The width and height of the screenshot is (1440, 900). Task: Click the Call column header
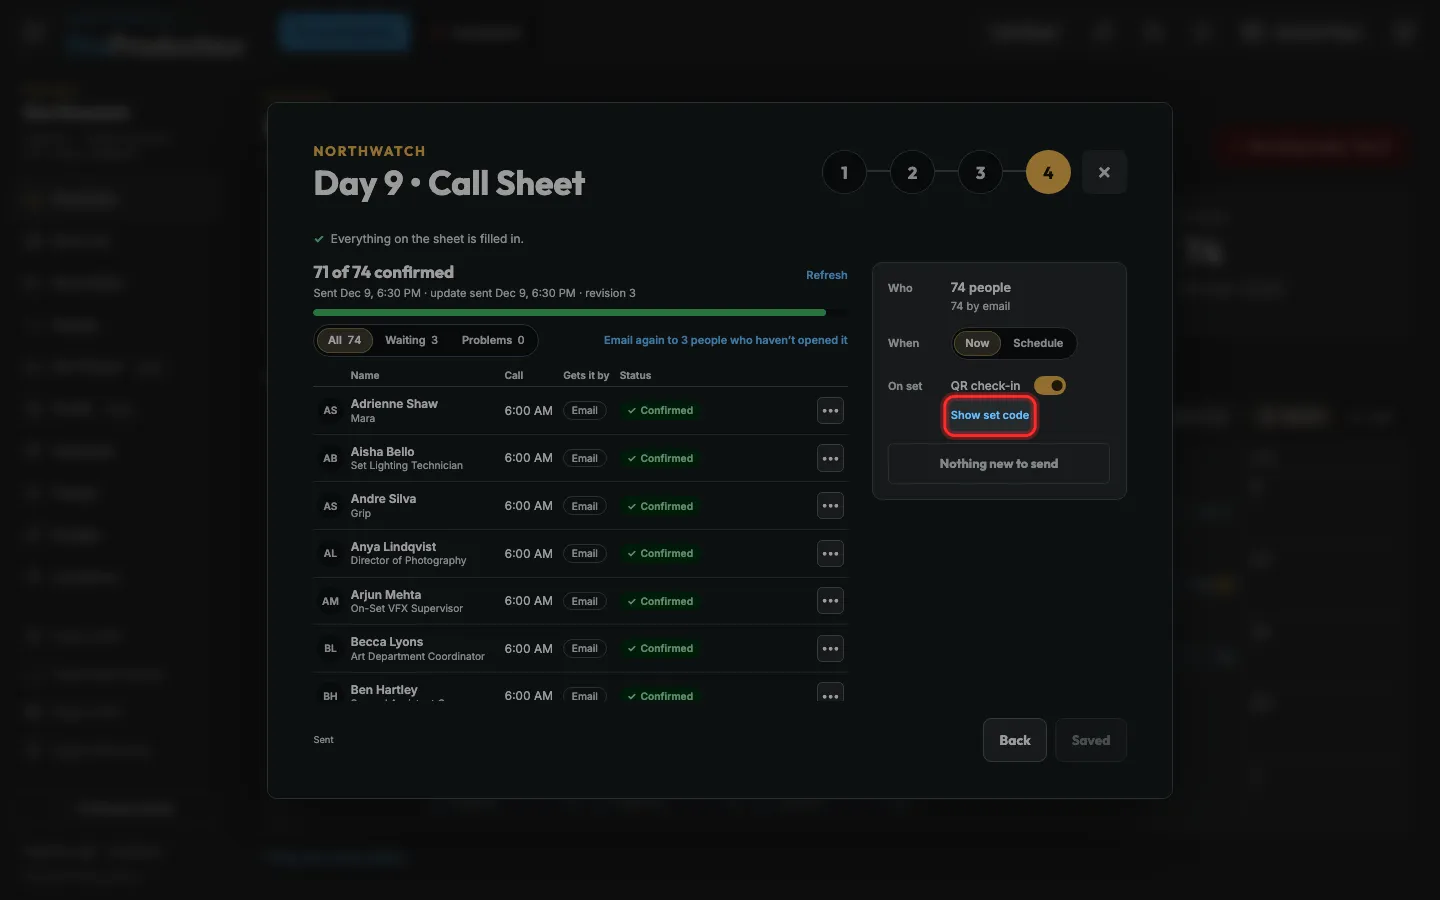pos(514,376)
